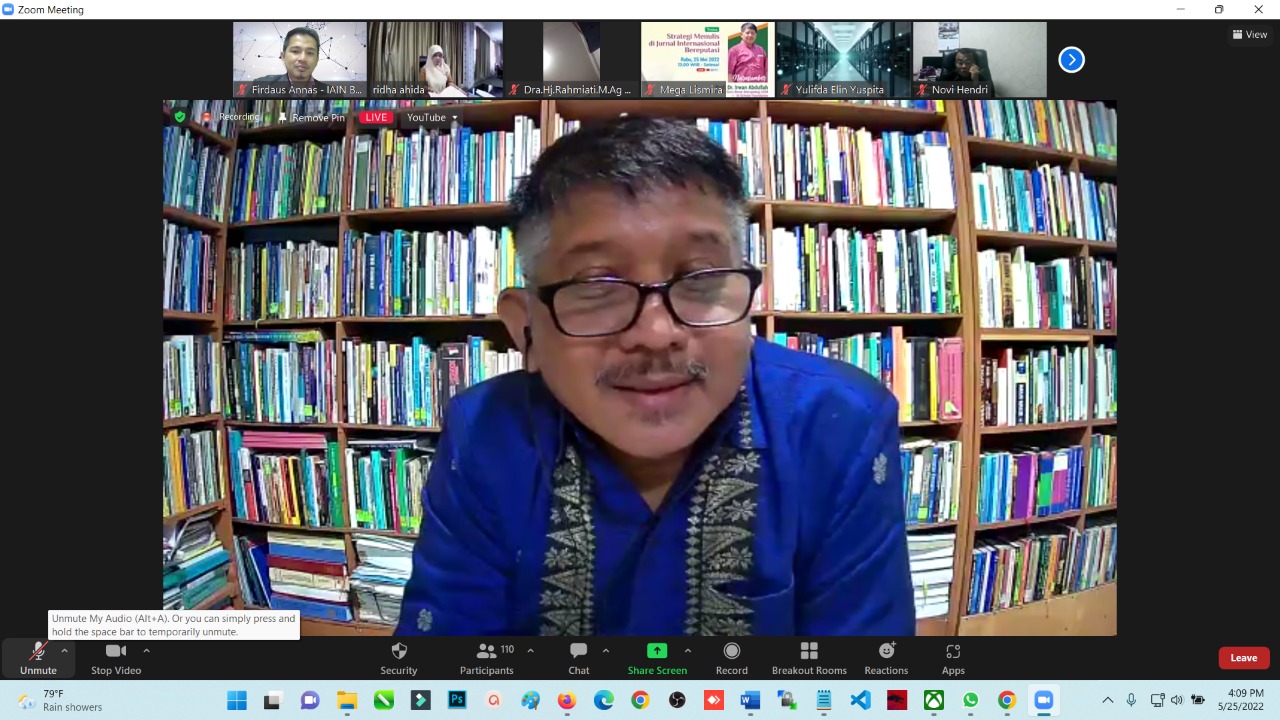This screenshot has width=1280, height=720.
Task: Open Breakout Rooms
Action: point(809,657)
